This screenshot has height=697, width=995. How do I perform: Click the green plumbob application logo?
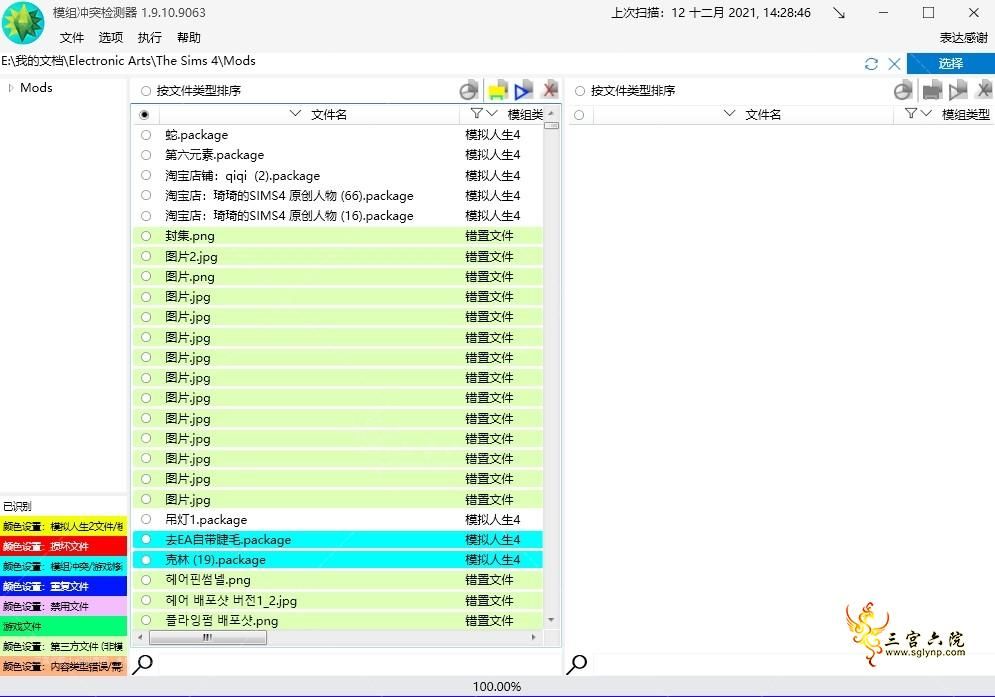point(23,23)
